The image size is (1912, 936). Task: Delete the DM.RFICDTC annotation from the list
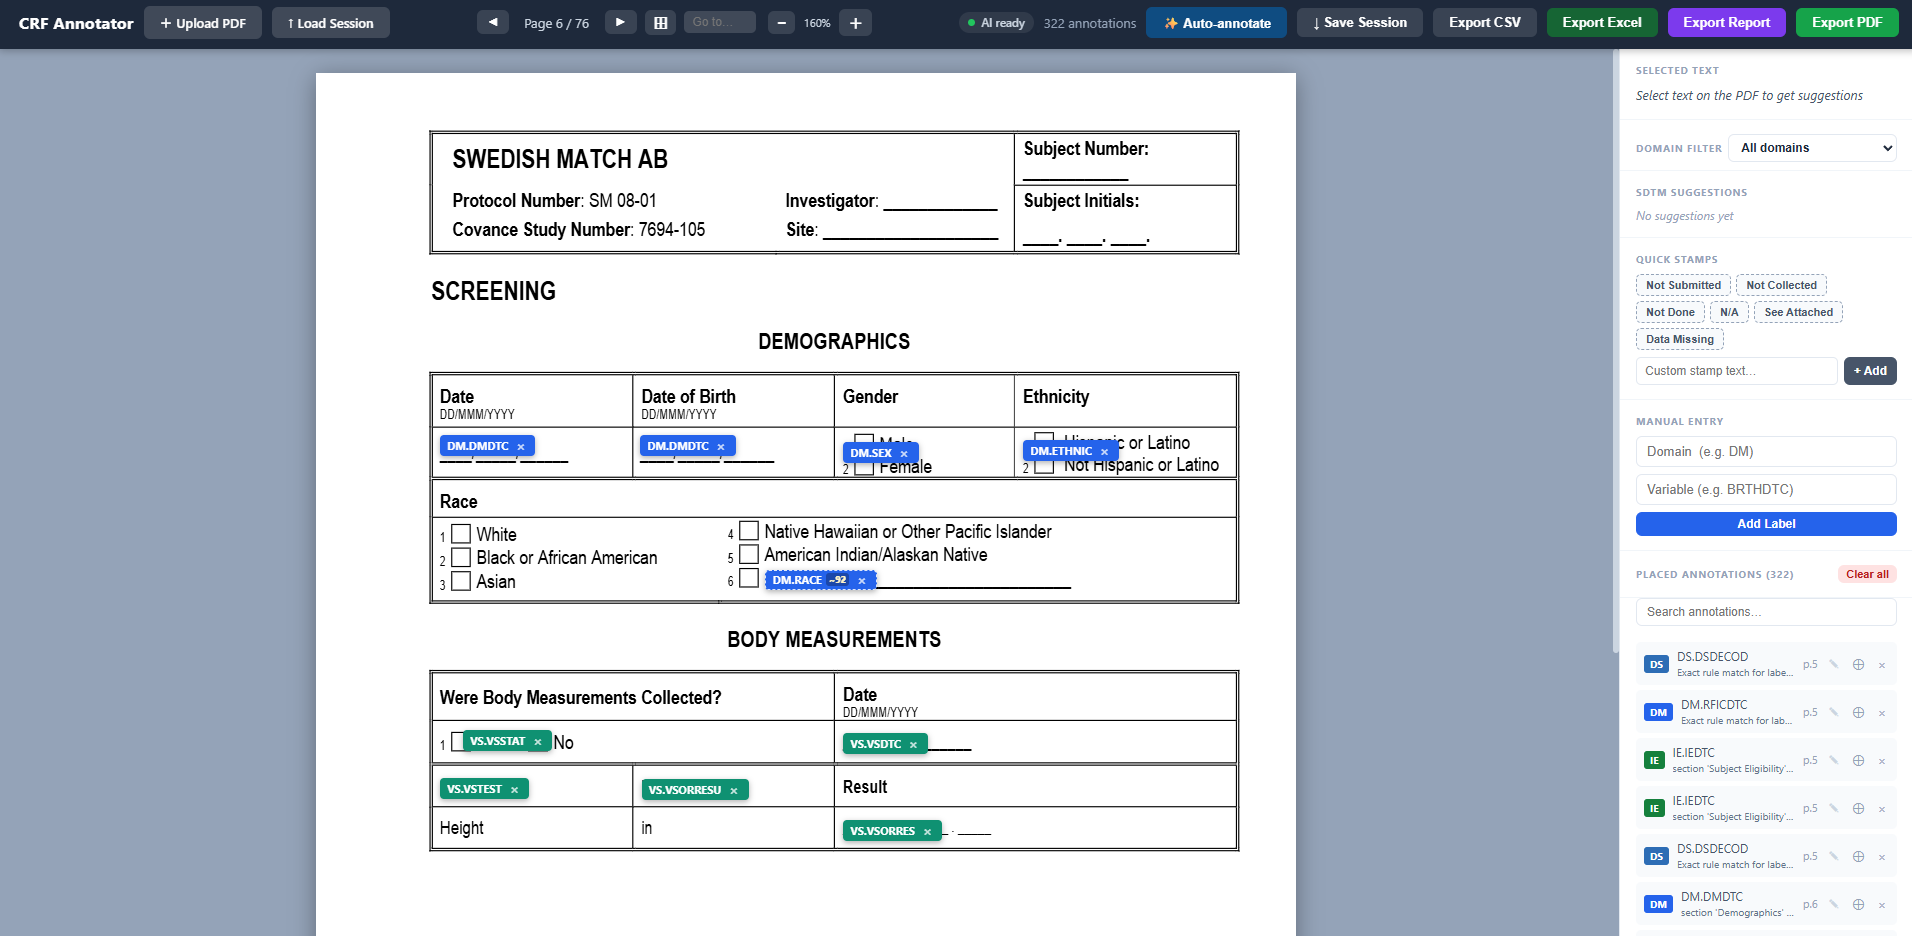[x=1882, y=713]
